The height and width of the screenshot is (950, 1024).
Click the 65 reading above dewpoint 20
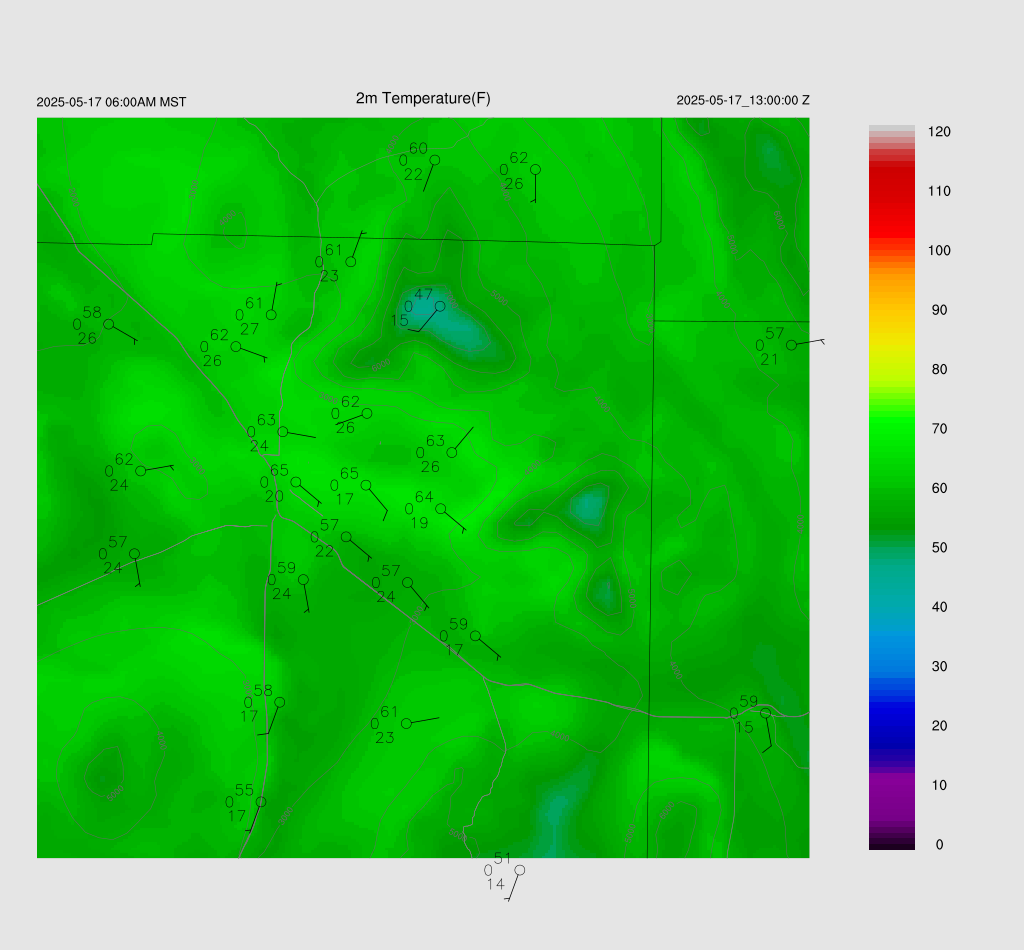[279, 471]
